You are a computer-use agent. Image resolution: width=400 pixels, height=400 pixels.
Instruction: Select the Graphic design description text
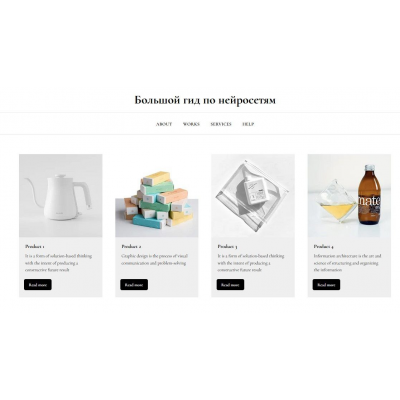pos(154,260)
